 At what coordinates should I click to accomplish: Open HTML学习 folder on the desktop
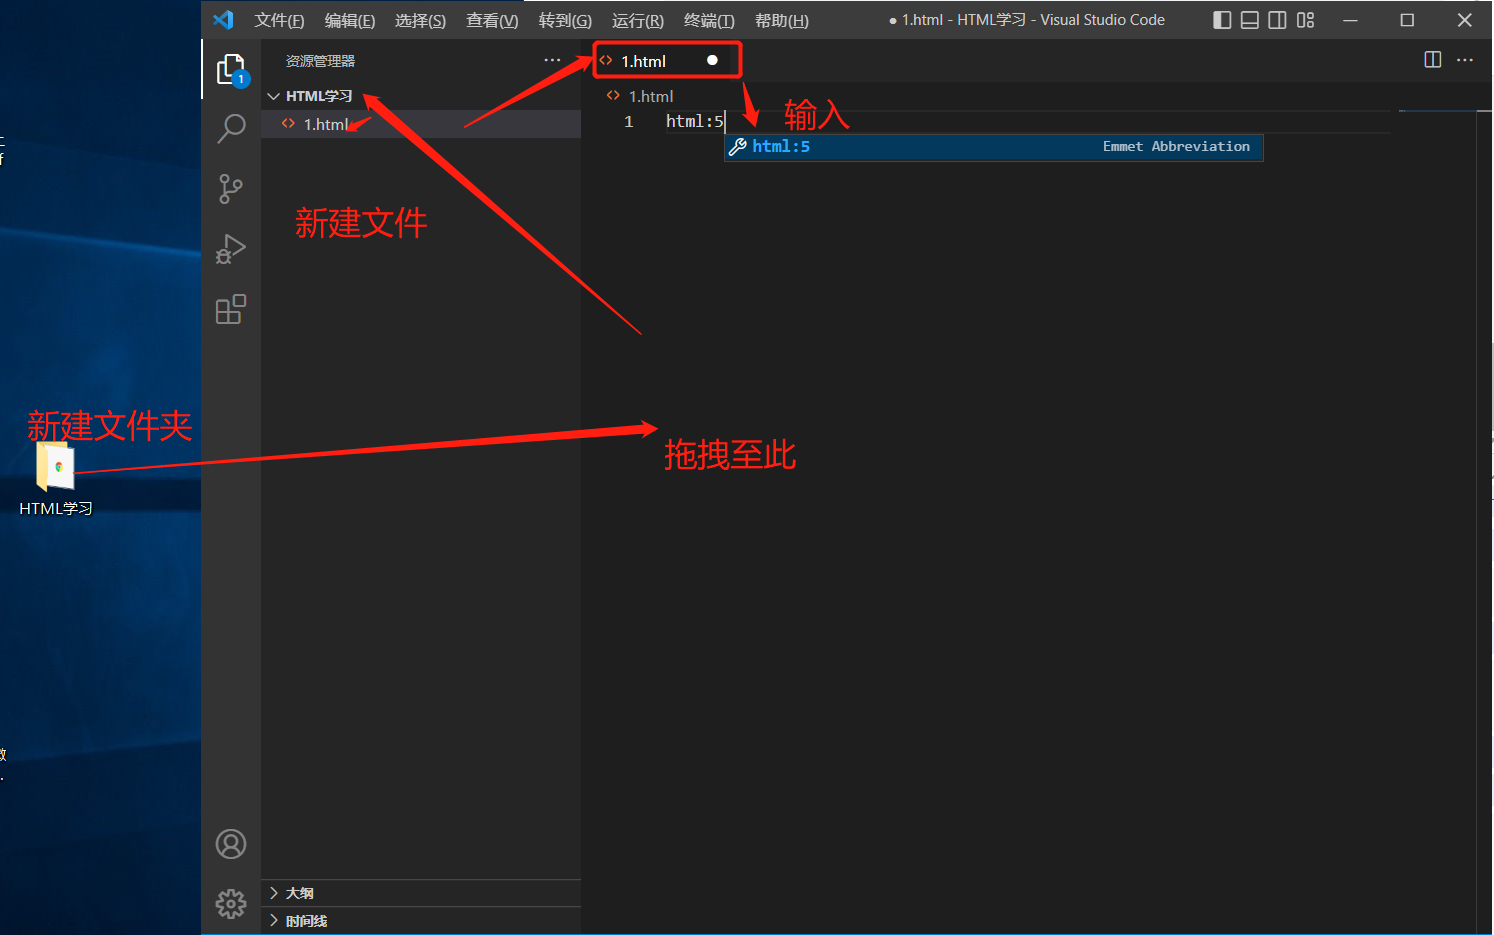coord(56,478)
